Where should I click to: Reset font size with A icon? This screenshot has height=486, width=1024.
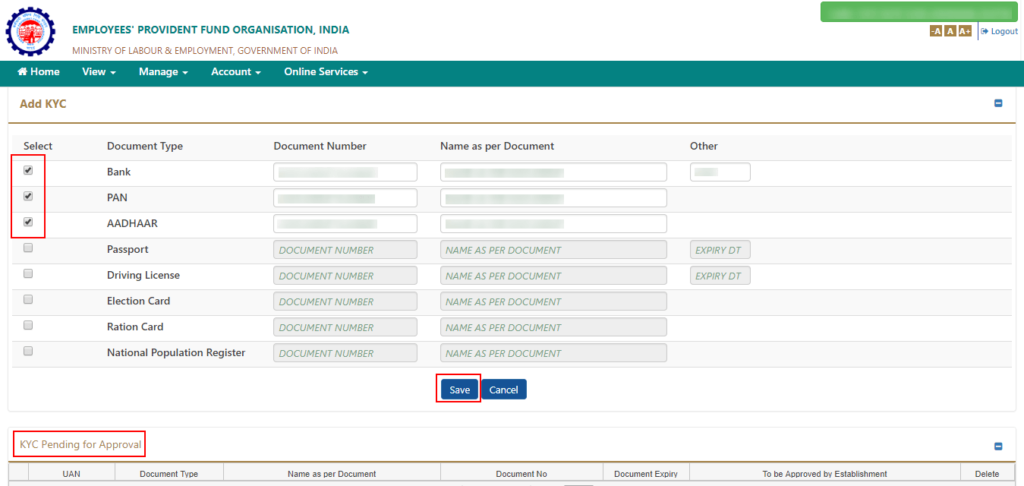click(950, 31)
